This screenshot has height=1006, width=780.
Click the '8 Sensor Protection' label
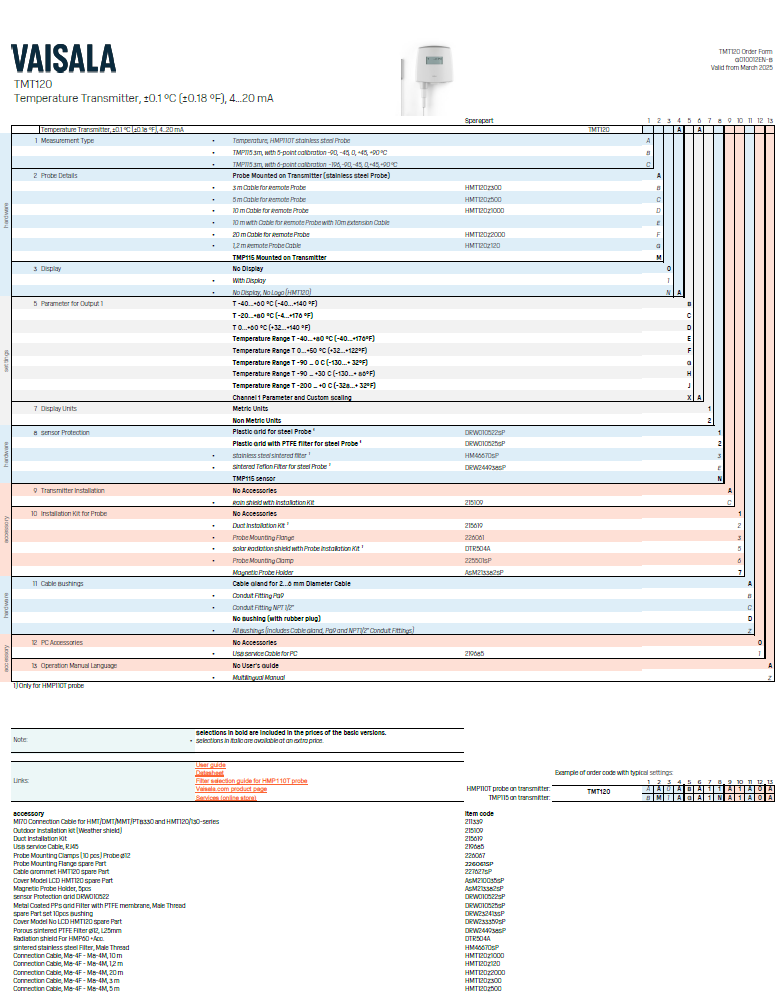pyautogui.click(x=61, y=432)
